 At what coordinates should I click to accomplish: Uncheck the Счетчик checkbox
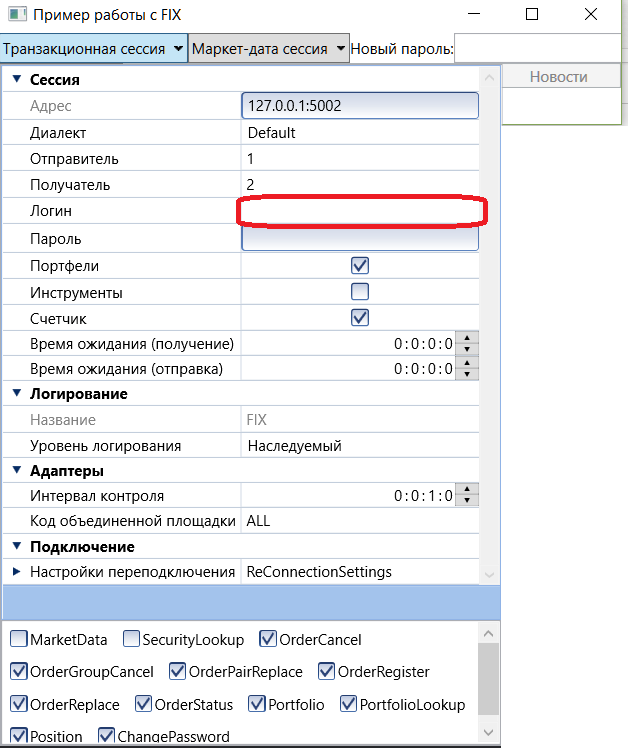(x=360, y=318)
